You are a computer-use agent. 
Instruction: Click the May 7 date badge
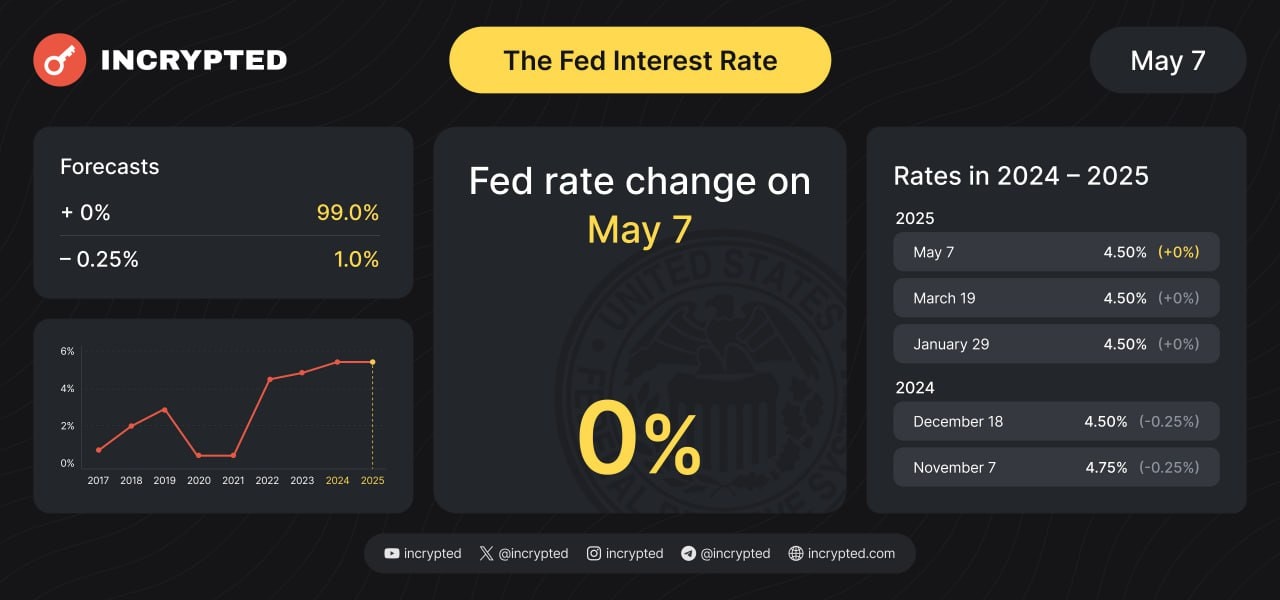(1167, 60)
